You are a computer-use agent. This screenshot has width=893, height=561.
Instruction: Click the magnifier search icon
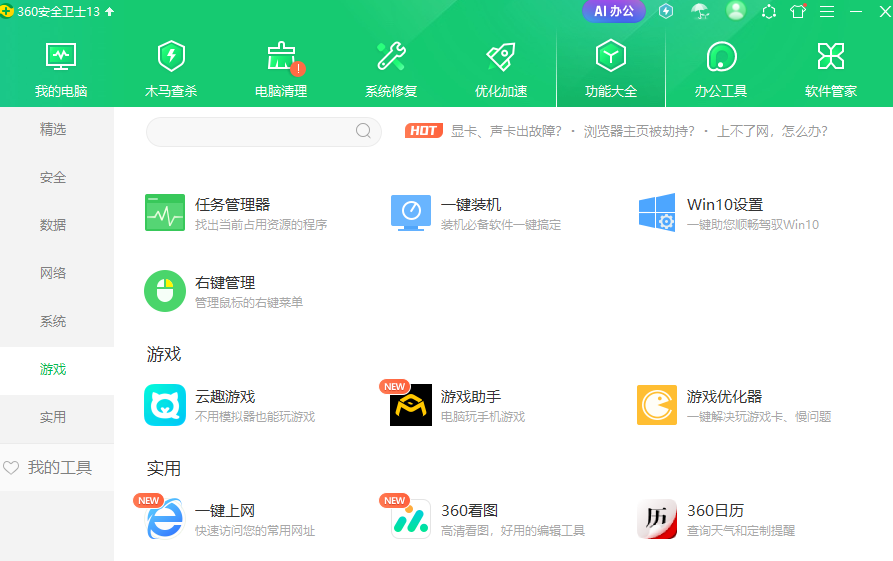click(363, 132)
